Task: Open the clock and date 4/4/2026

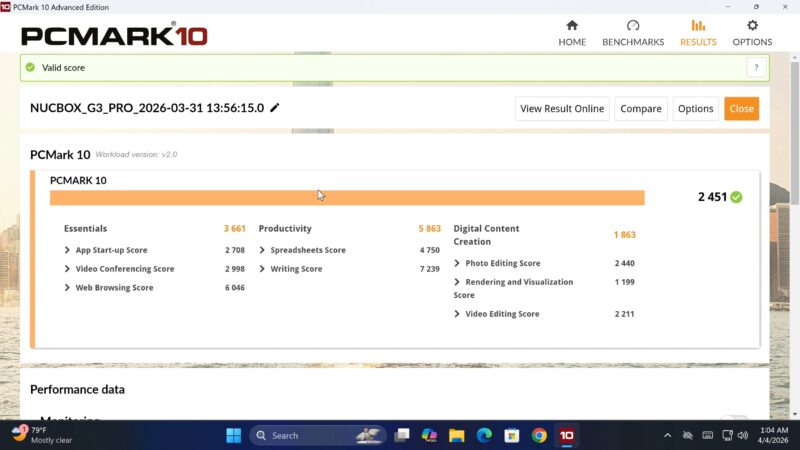Action: 773,435
